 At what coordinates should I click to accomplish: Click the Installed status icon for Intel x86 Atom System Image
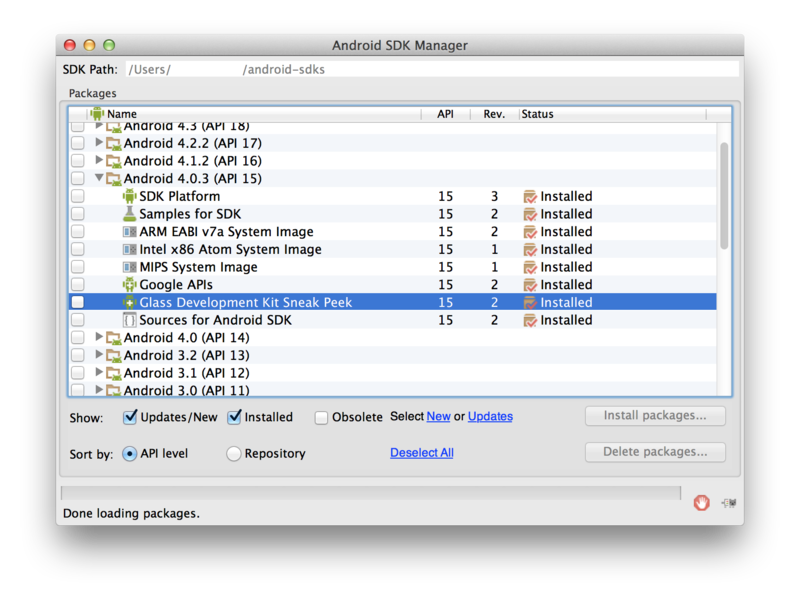pos(530,249)
